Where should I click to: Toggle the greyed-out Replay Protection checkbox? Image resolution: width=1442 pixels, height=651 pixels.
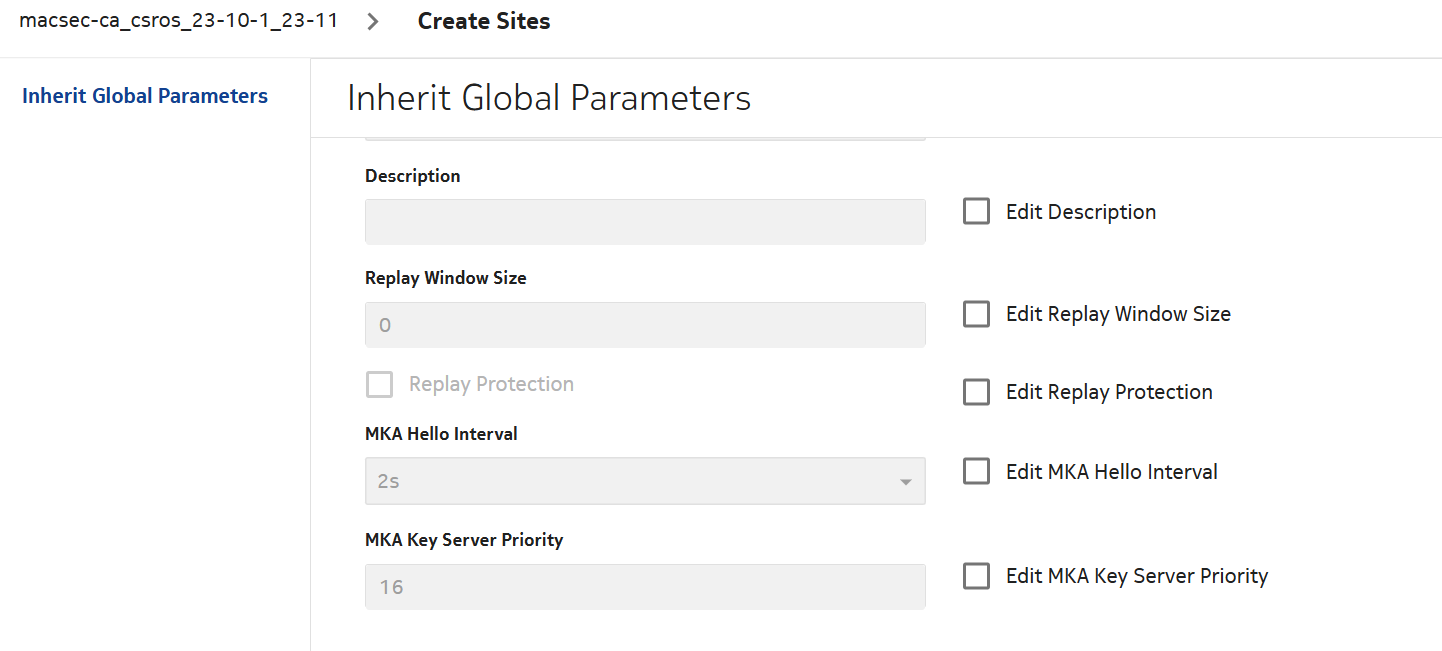click(379, 385)
